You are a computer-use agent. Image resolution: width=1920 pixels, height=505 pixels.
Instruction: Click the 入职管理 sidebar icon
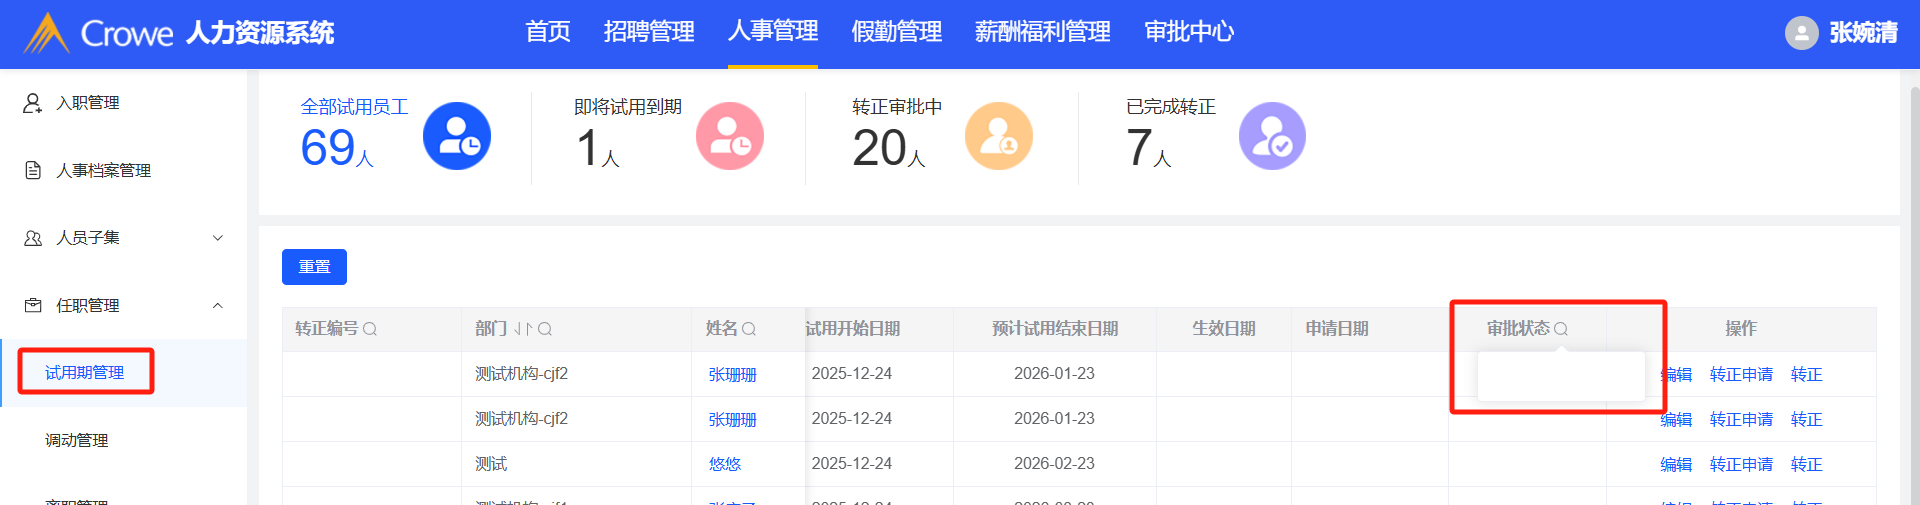coord(33,103)
